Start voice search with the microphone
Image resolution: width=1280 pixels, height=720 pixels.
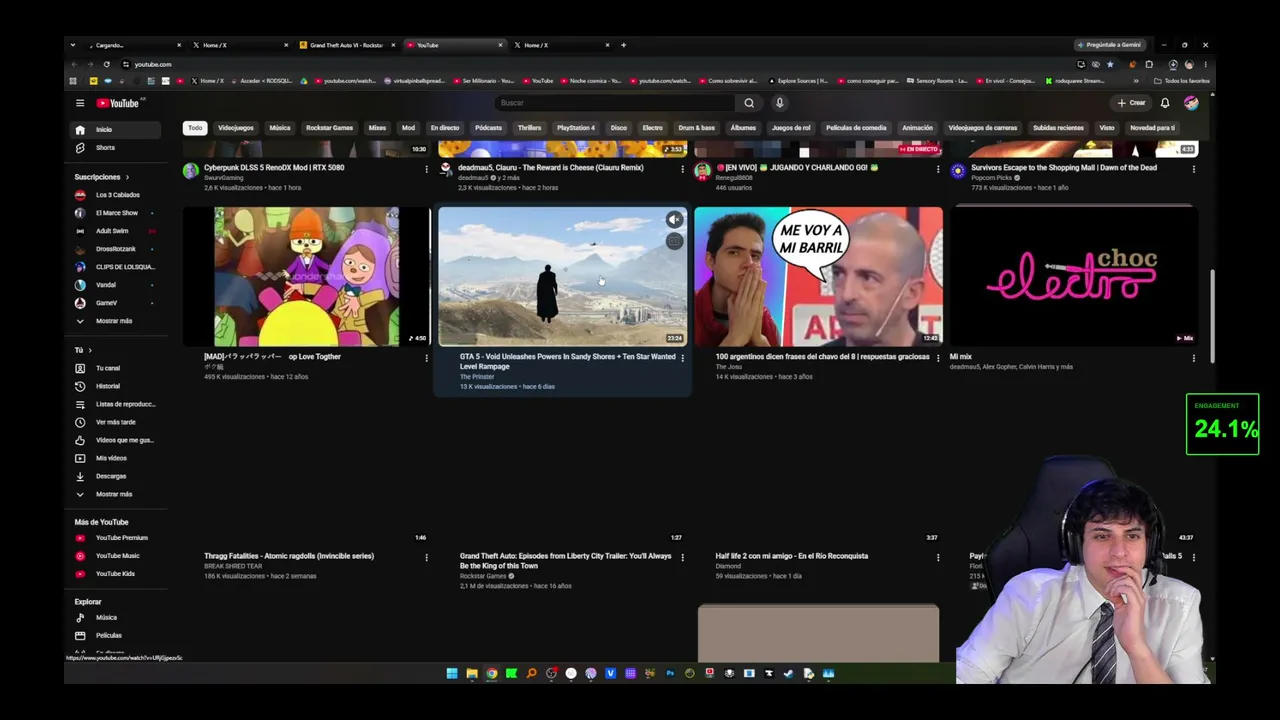tap(780, 103)
